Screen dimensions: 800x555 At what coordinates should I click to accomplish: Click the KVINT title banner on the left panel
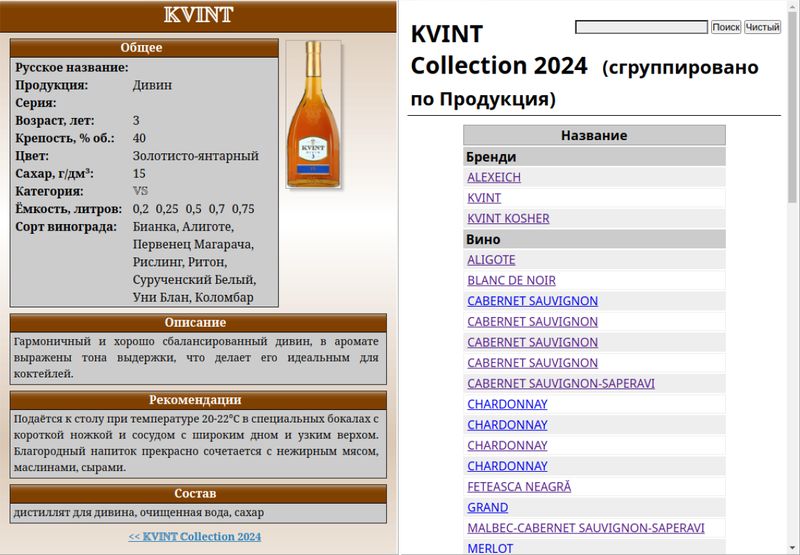click(198, 15)
